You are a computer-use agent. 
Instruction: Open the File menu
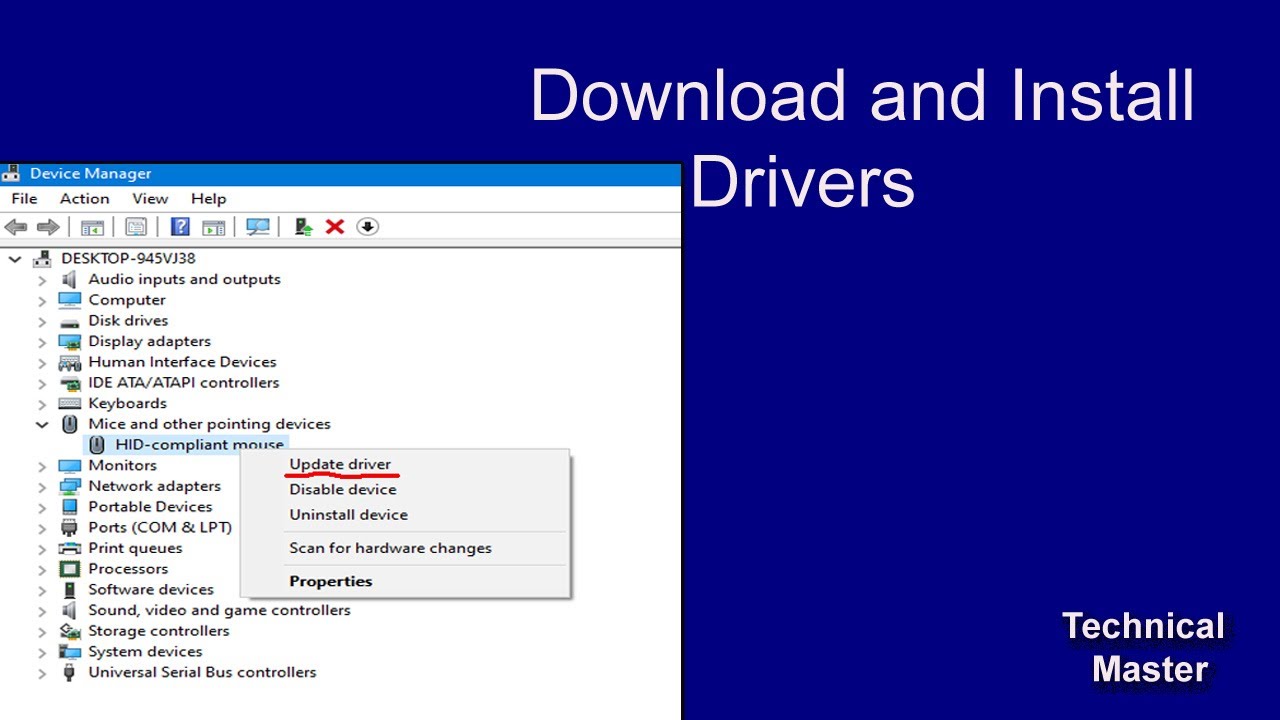coord(24,199)
